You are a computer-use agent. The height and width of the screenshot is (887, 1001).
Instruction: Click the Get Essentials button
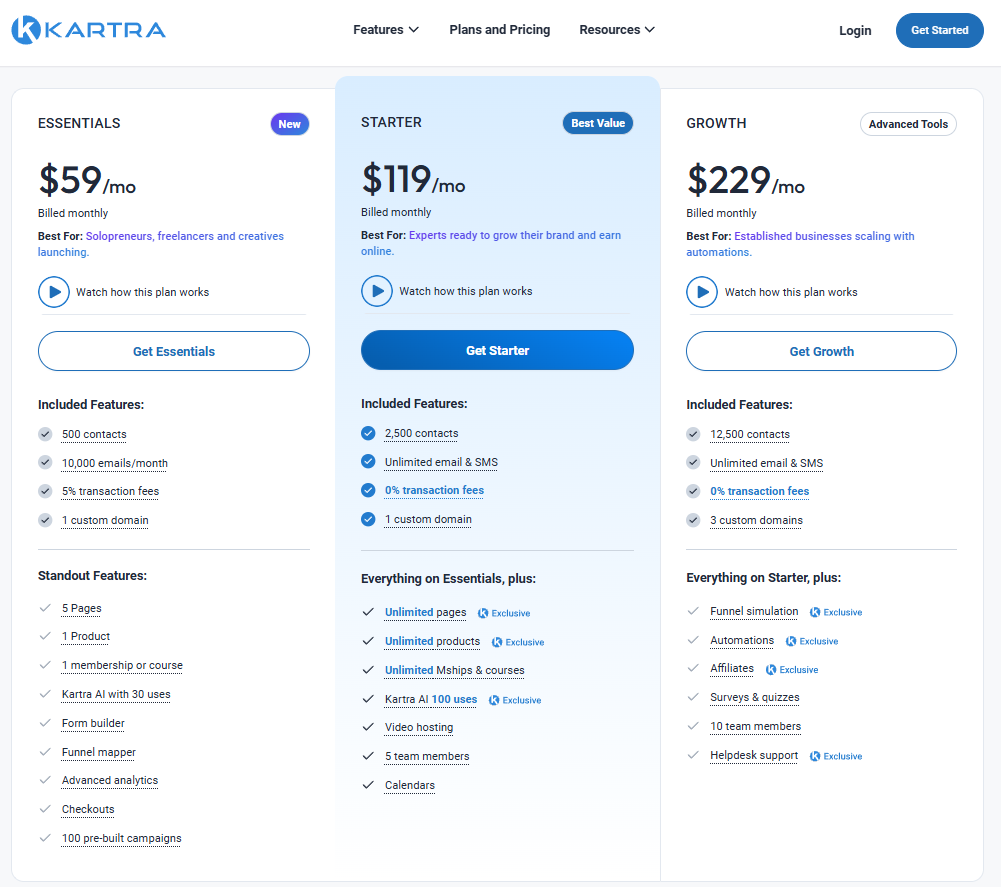174,351
